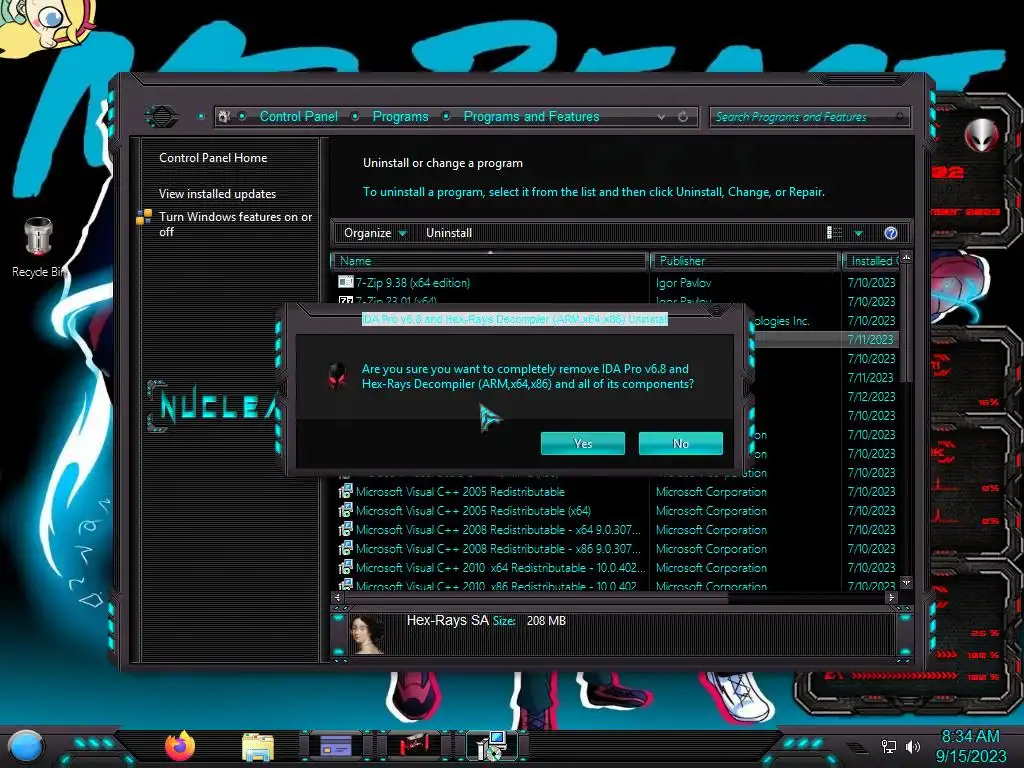Expand the view options dropdown arrow
This screenshot has width=1024, height=768.
pyautogui.click(x=859, y=233)
